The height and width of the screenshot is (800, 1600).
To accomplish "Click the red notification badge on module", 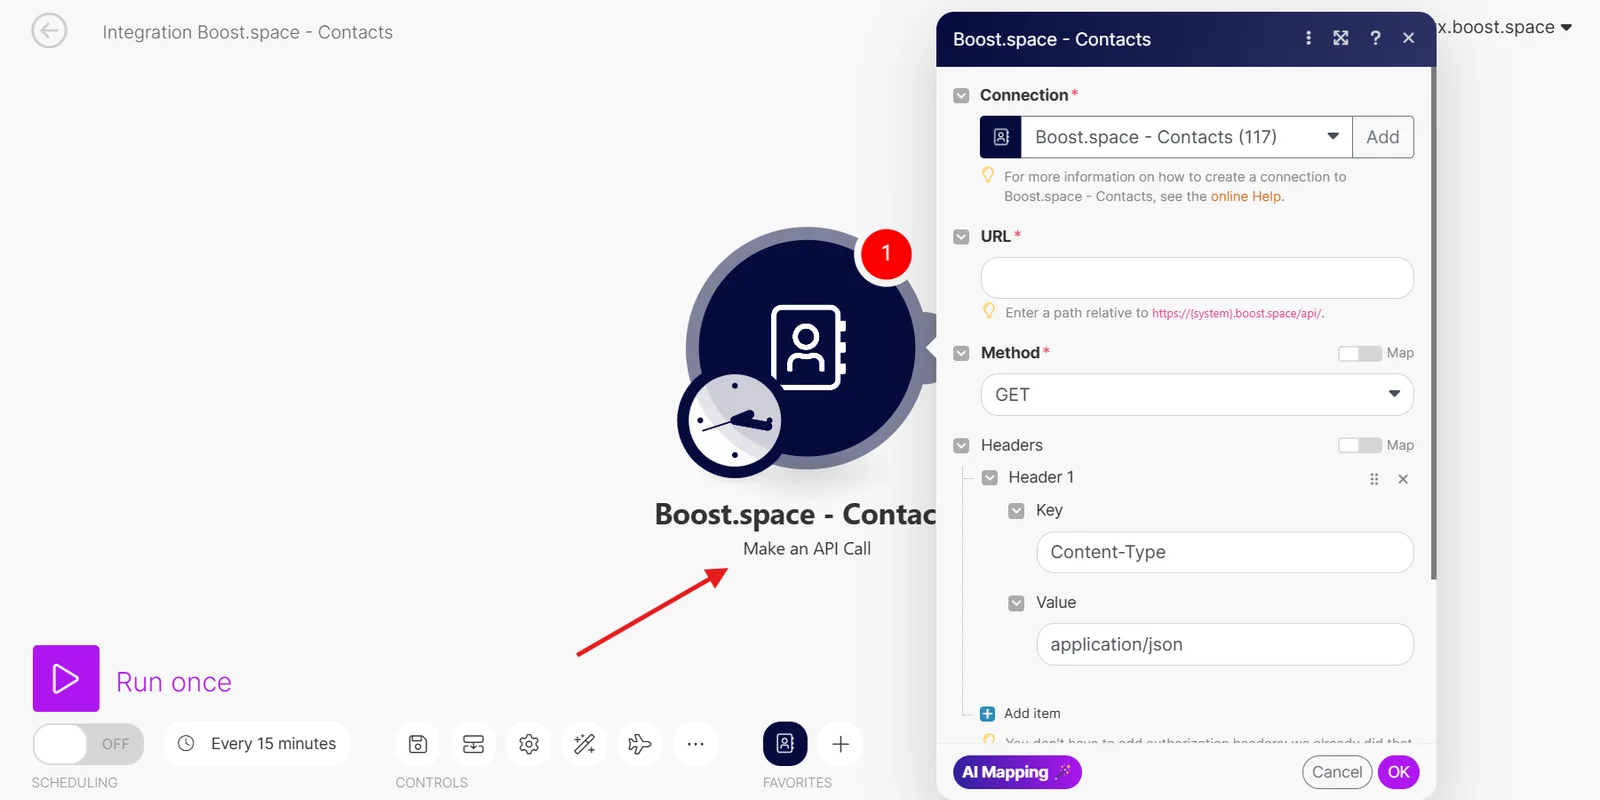I will [886, 254].
